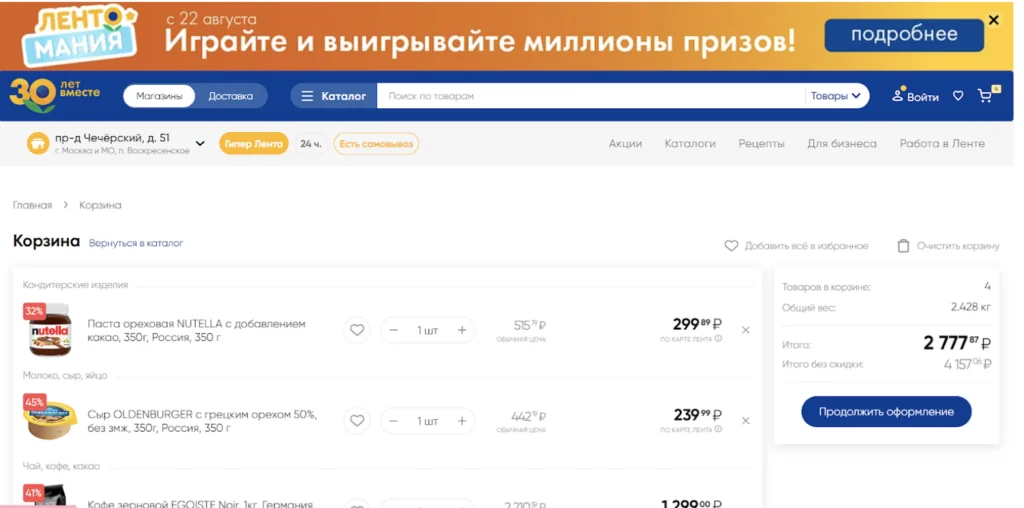This screenshot has height=508, width=1024.
Task: Click the Nutella 1 шт quantity value
Action: tap(428, 330)
